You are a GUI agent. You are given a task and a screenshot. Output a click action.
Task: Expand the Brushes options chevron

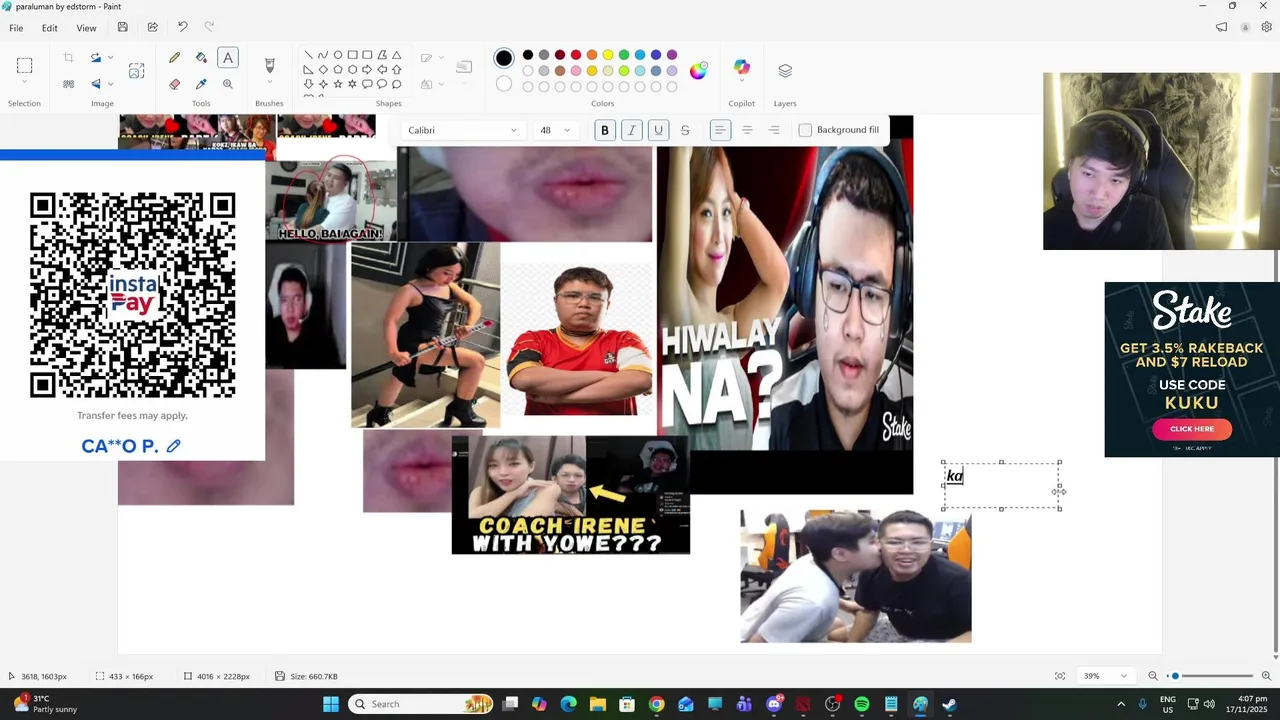[x=269, y=84]
